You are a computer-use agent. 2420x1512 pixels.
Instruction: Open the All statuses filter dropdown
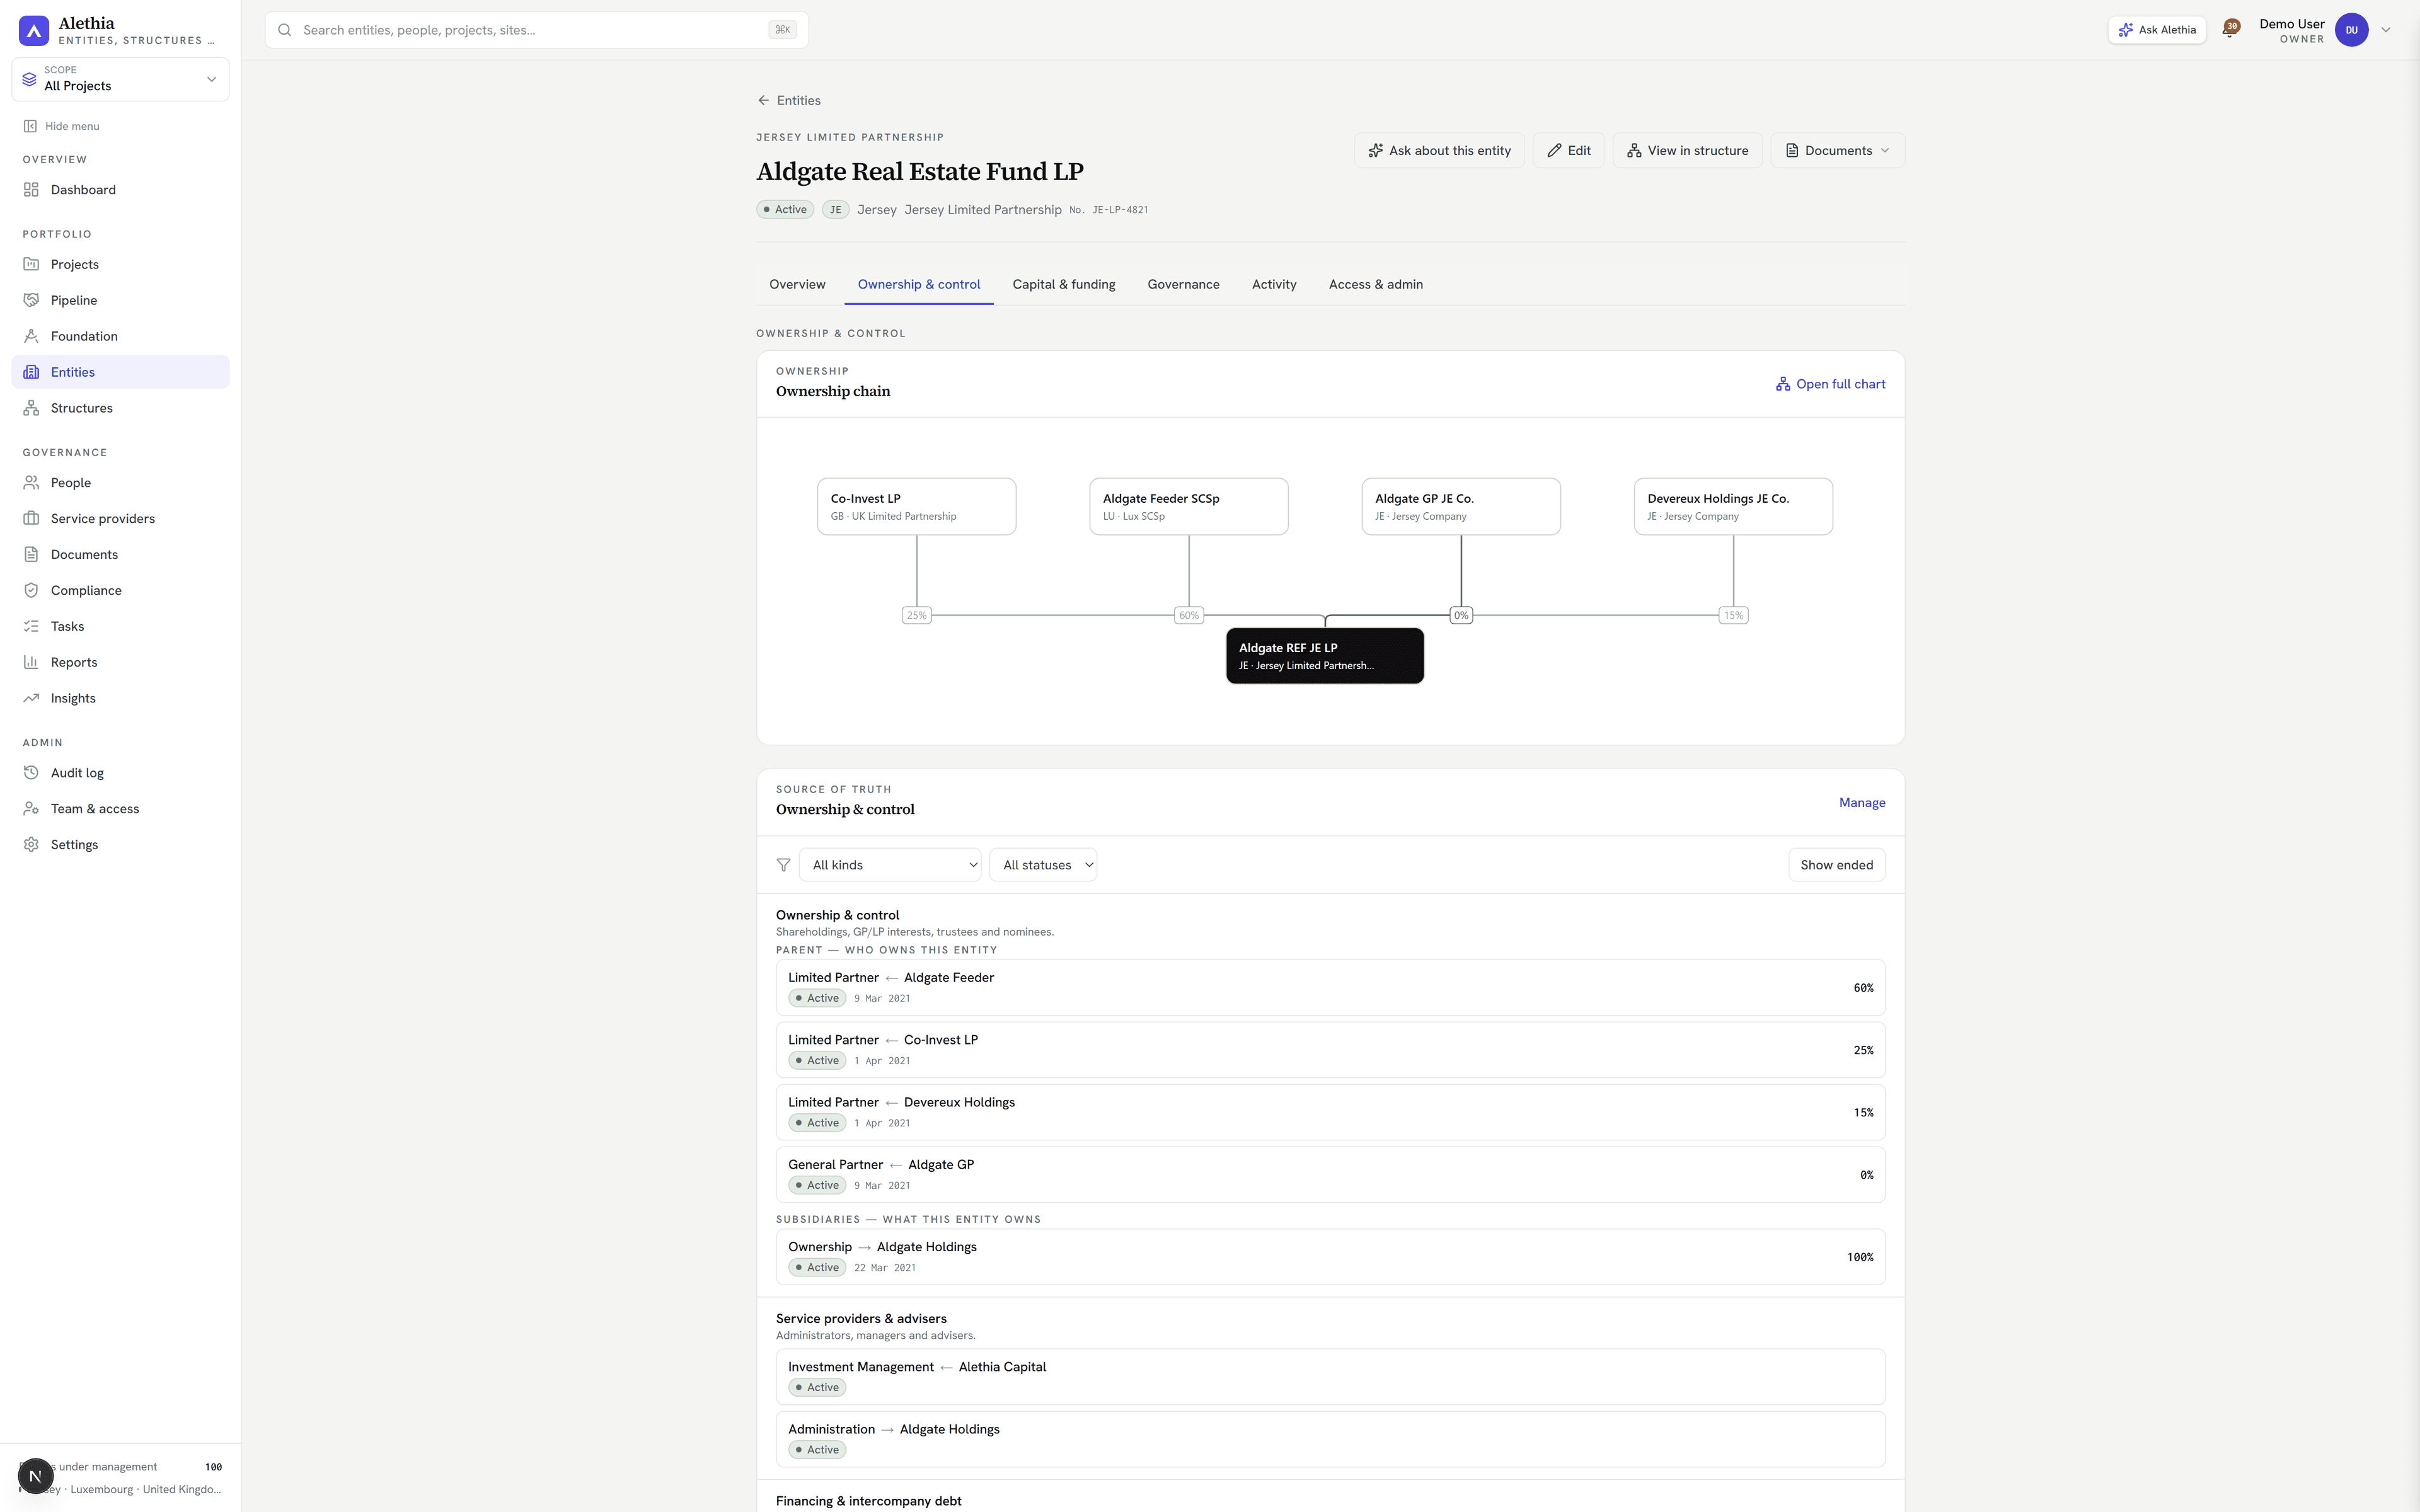(x=1043, y=865)
